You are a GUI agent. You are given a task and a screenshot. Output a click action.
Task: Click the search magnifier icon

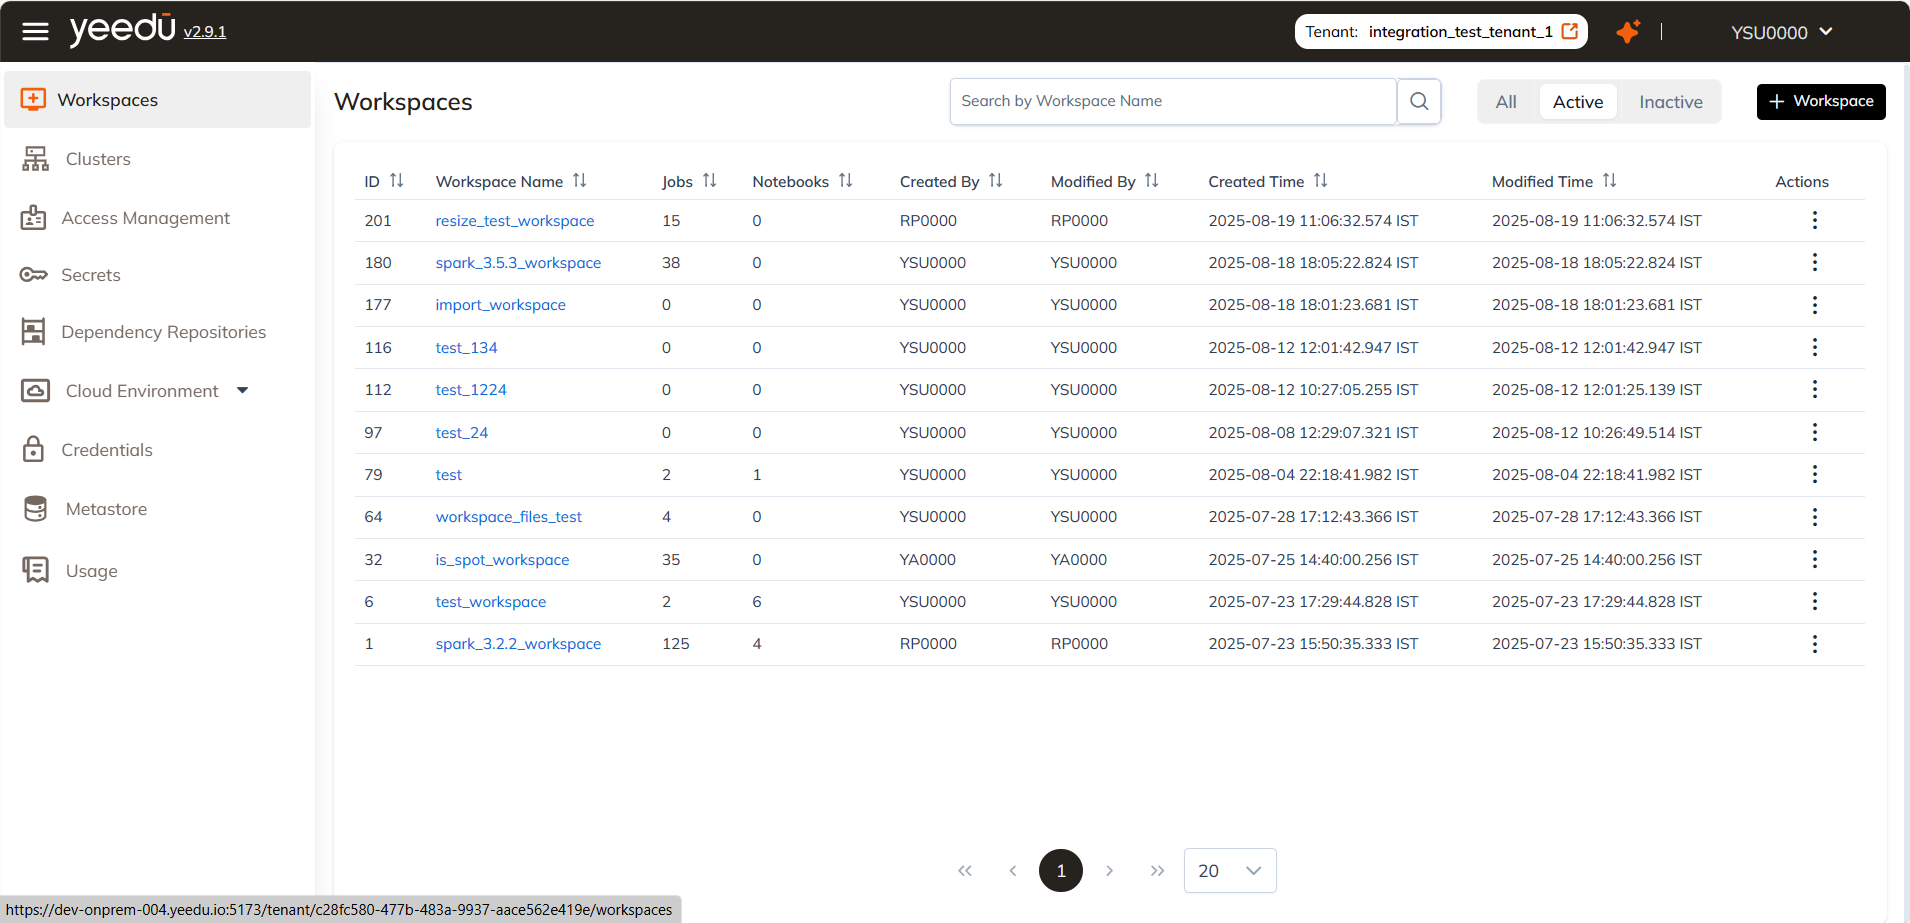click(x=1418, y=100)
